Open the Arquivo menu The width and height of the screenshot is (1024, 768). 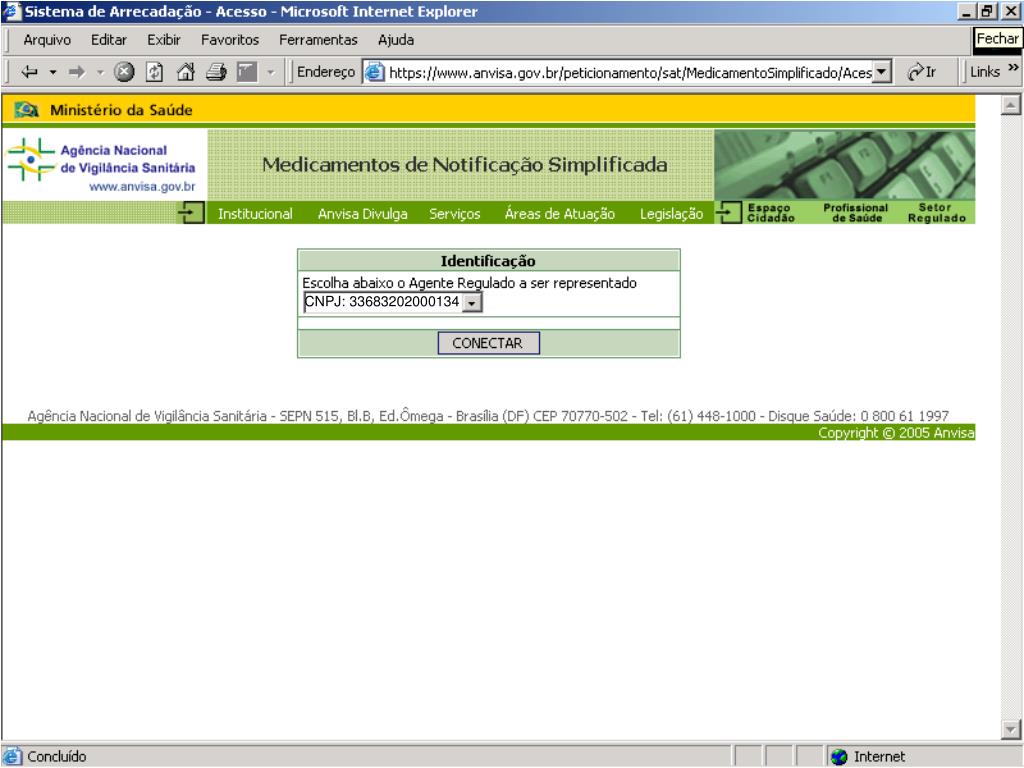pyautogui.click(x=47, y=40)
